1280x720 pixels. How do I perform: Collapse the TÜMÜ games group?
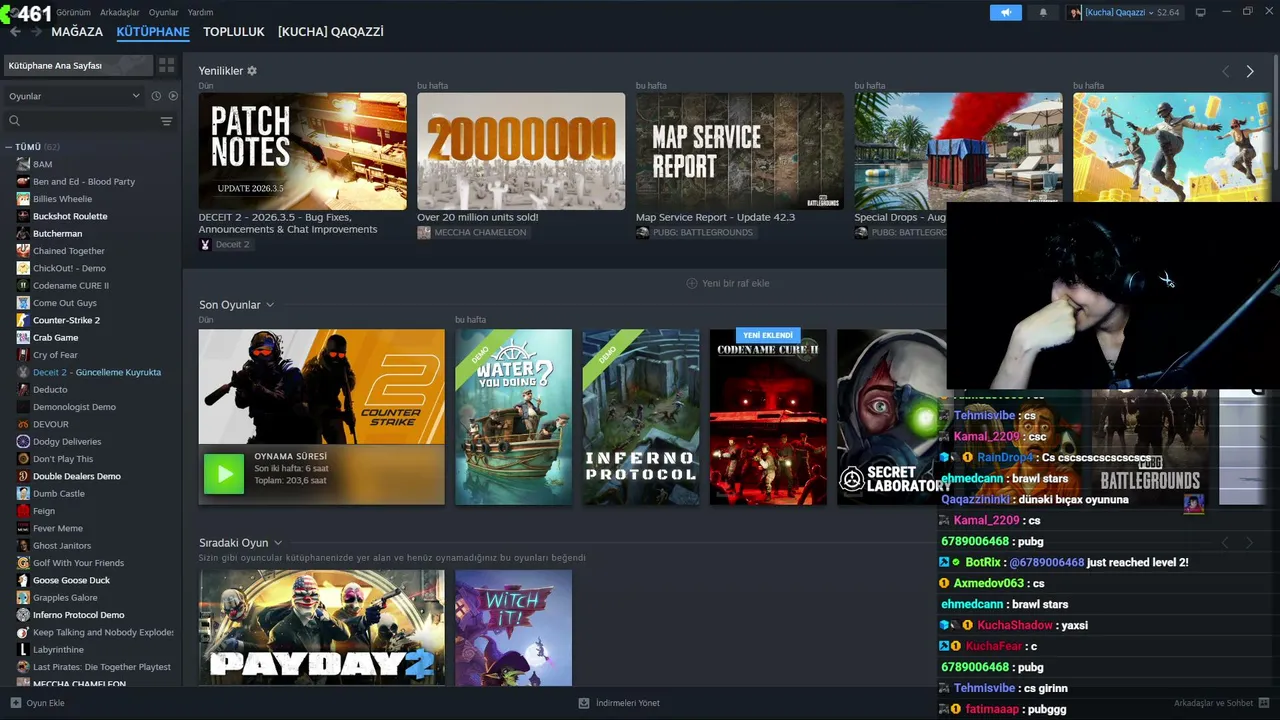pos(9,147)
